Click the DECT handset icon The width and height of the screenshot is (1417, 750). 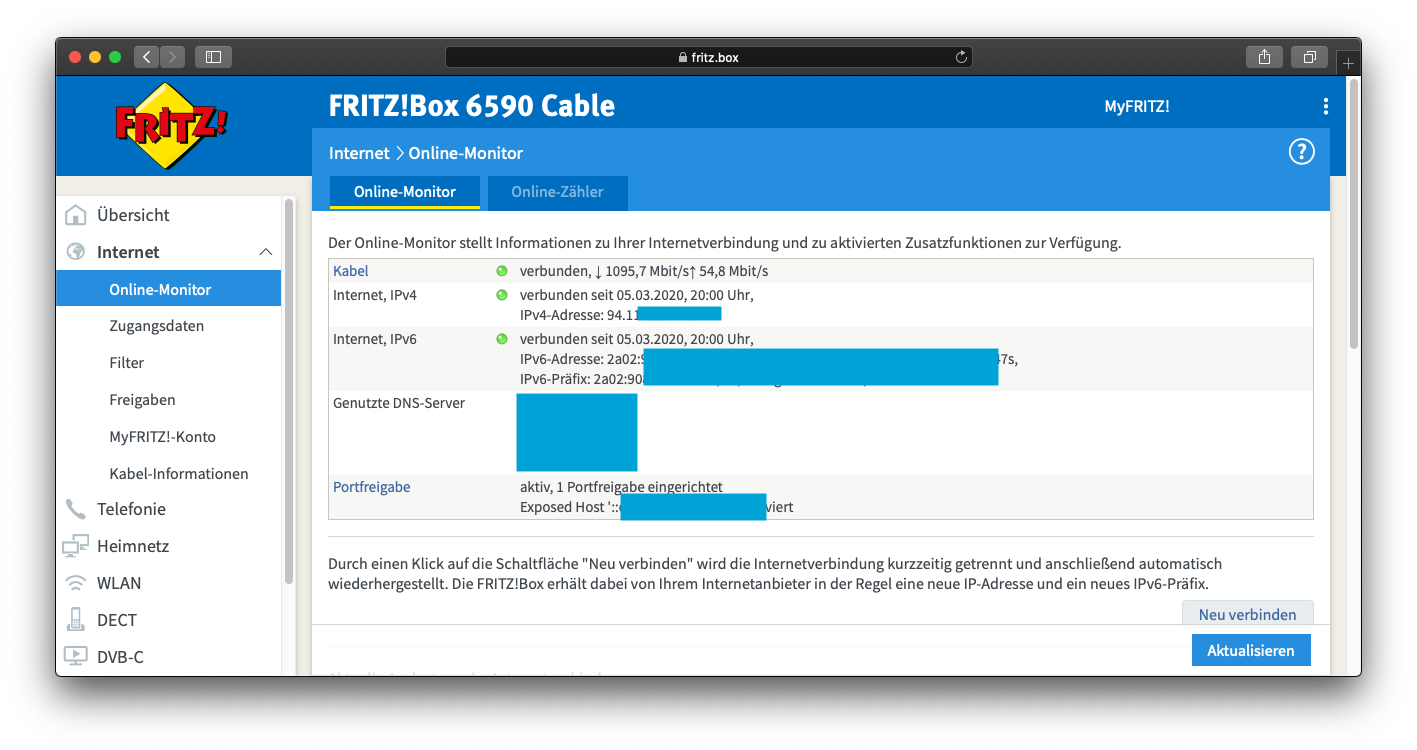[x=75, y=620]
